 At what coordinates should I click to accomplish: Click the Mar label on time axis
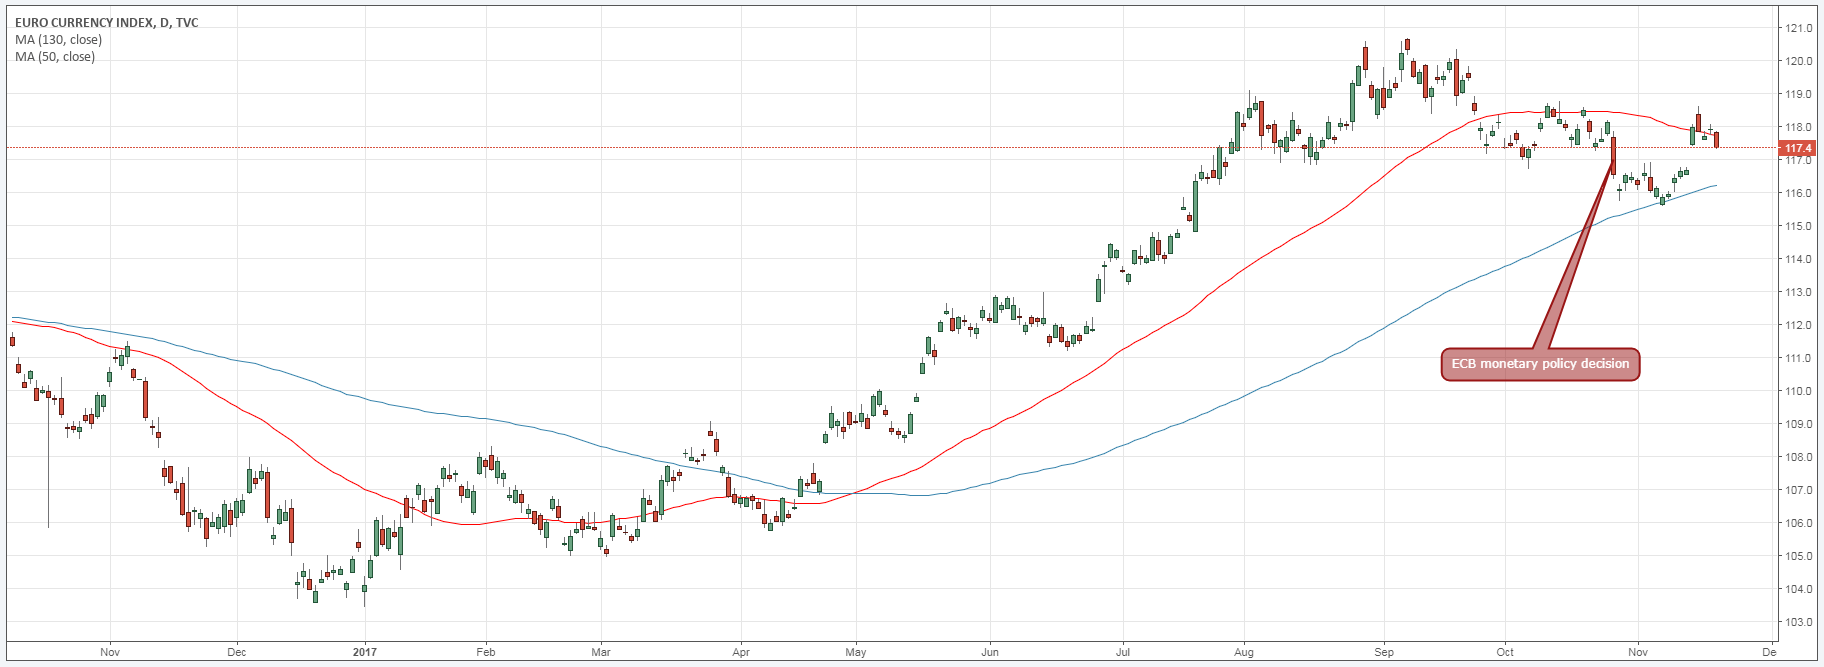pos(600,652)
